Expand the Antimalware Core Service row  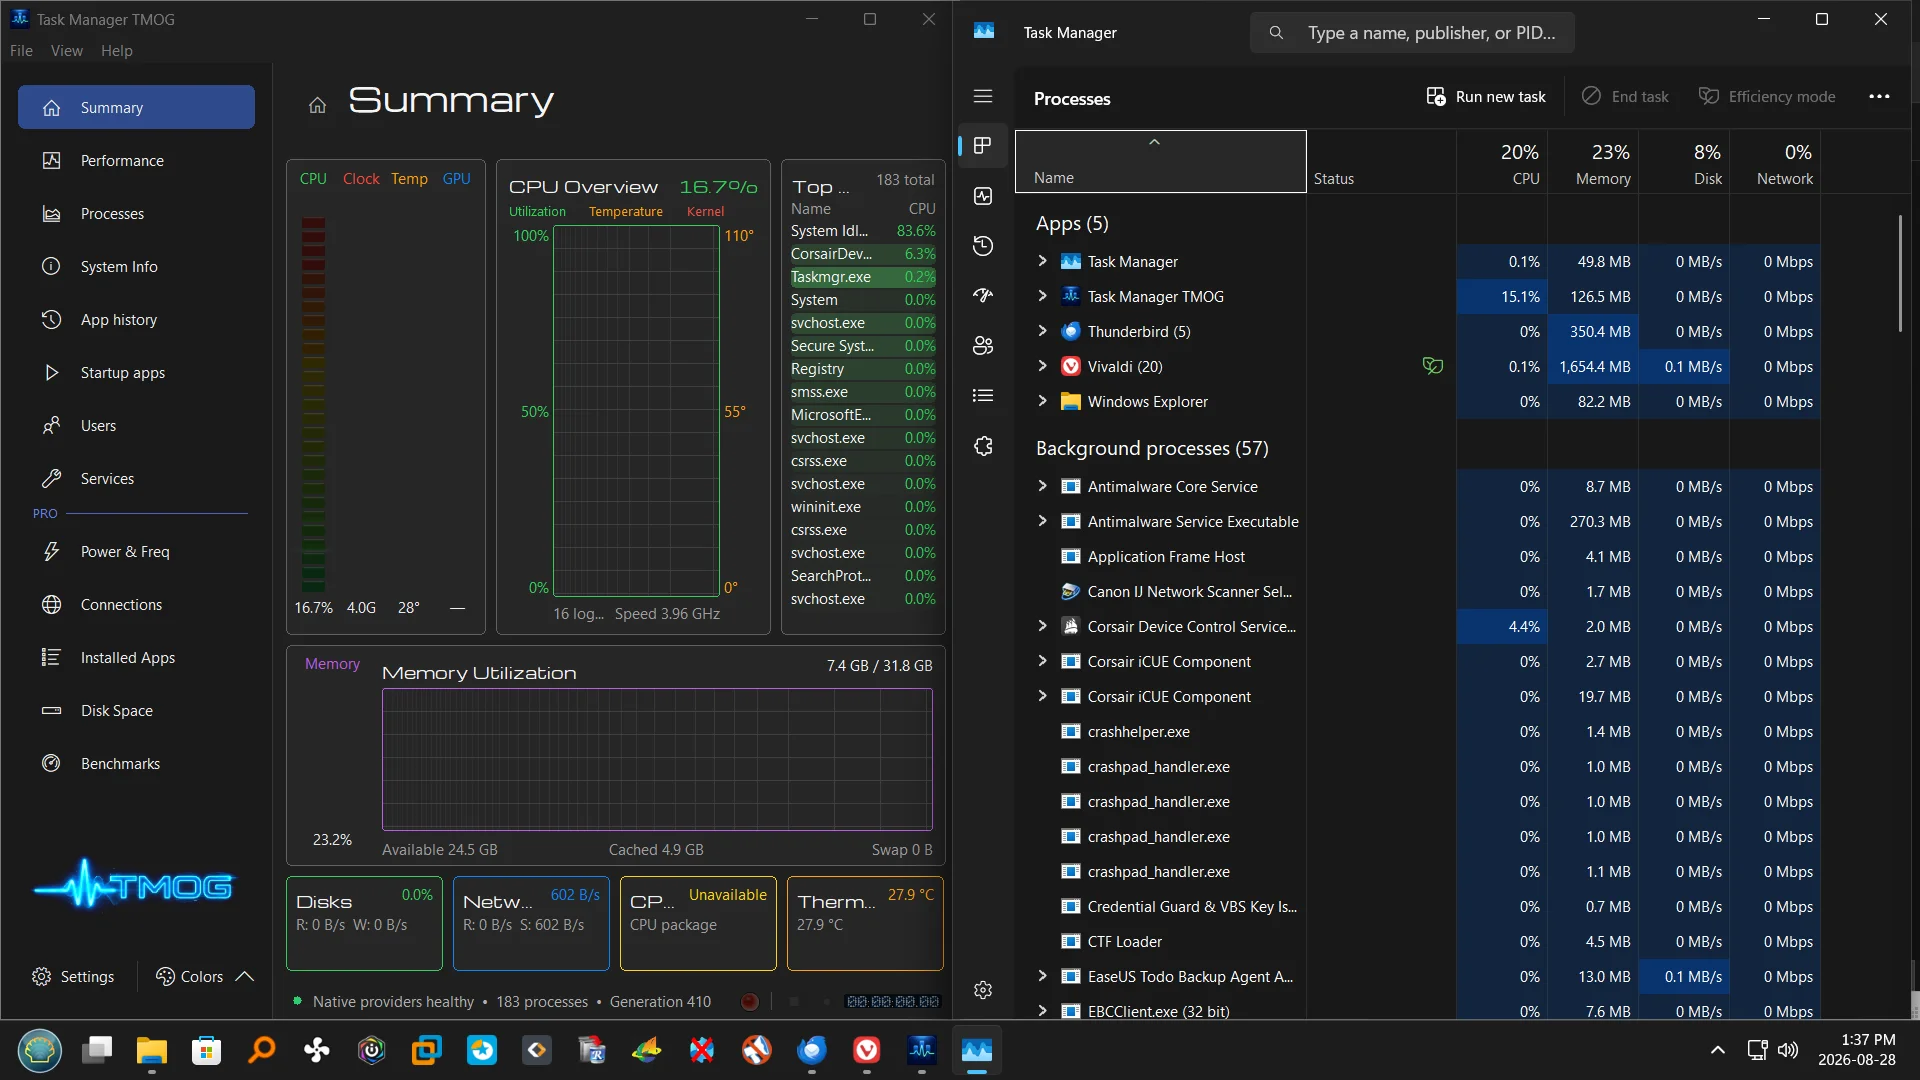coord(1042,486)
